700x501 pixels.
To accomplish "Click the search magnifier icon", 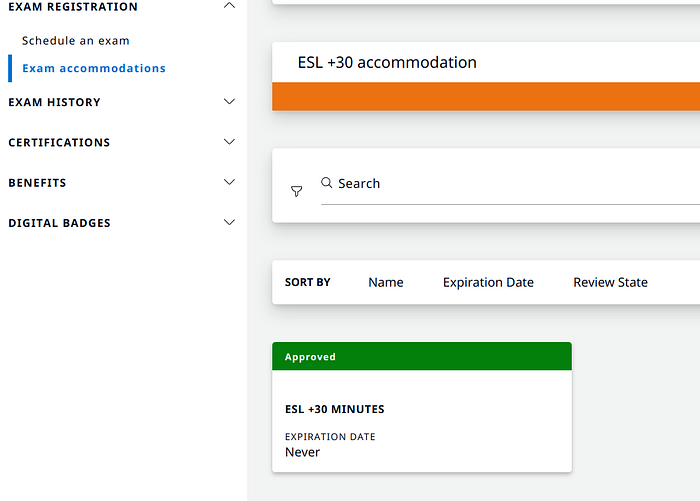I will click(x=326, y=183).
